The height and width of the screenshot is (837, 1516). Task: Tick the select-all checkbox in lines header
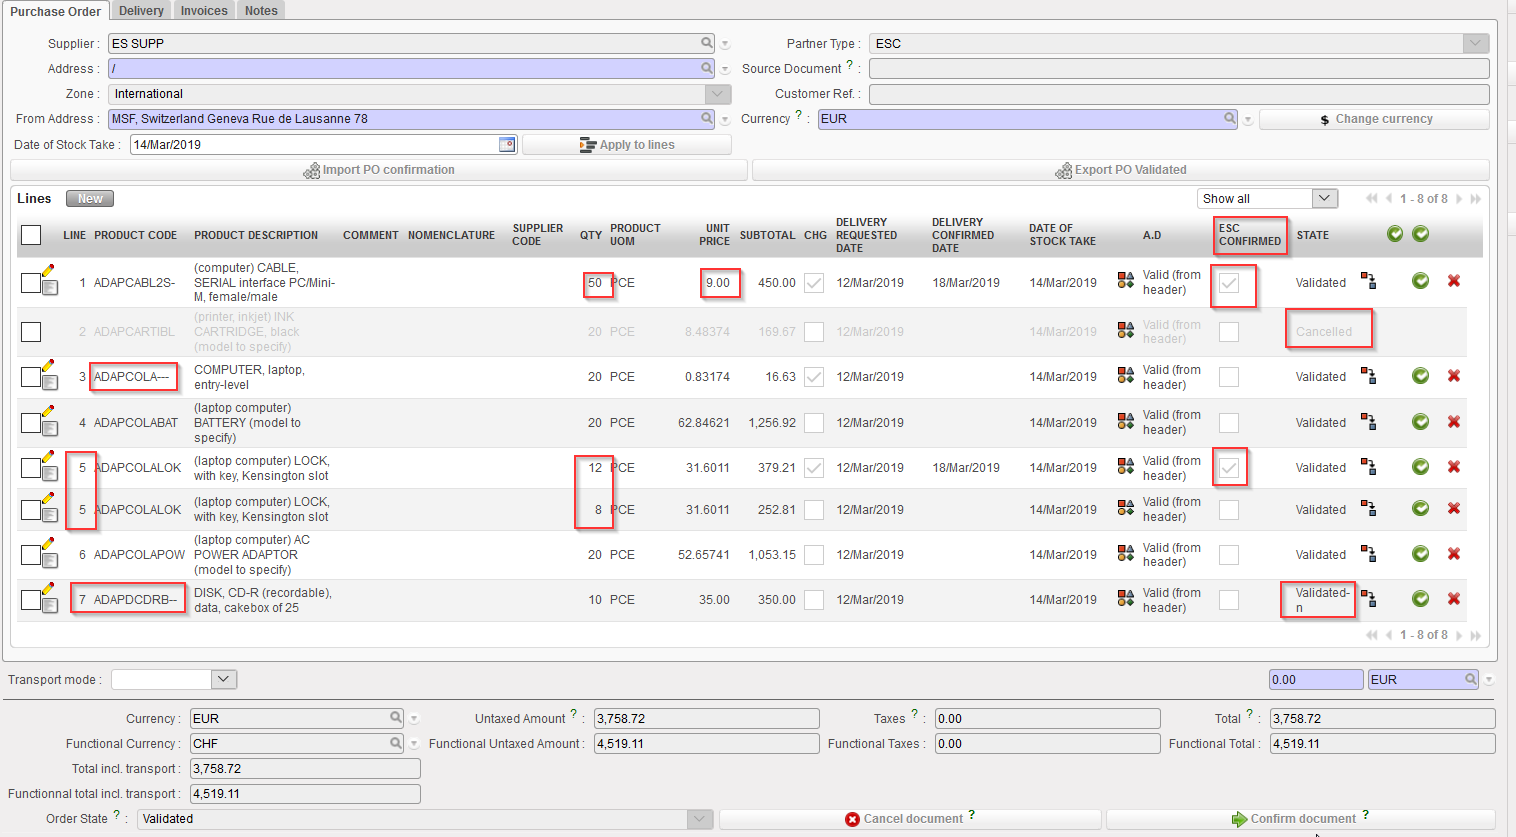(x=31, y=235)
